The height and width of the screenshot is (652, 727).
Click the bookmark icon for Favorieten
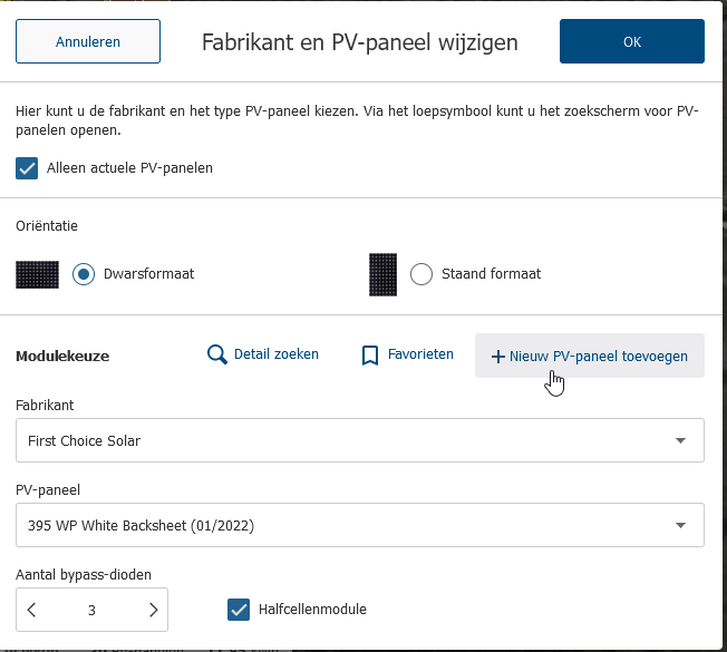pos(370,355)
